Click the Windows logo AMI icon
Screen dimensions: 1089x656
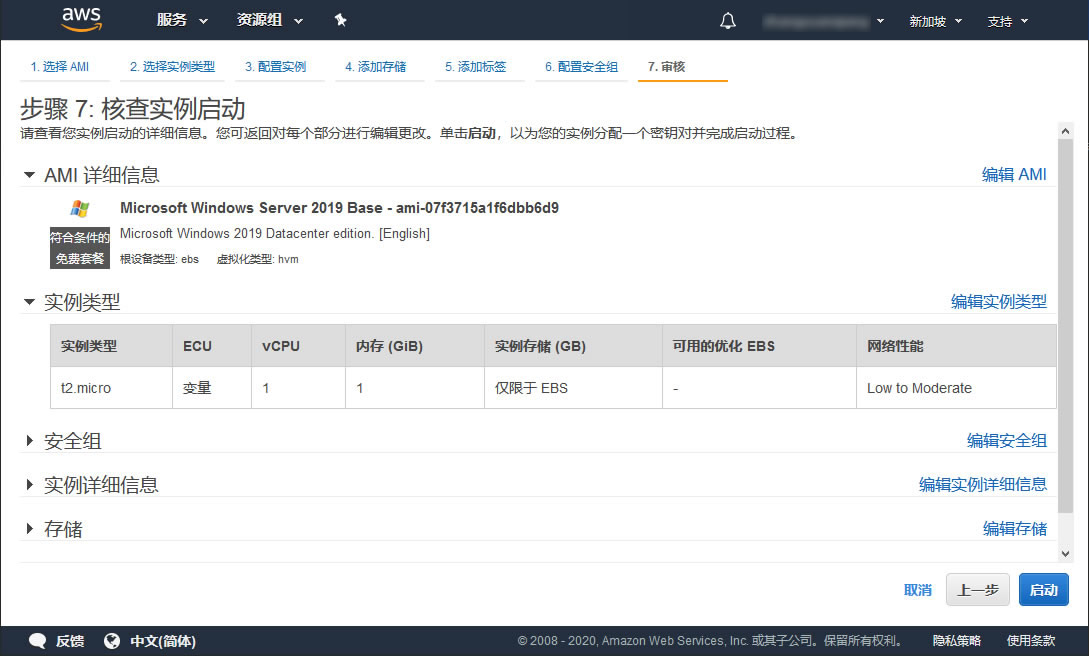(x=80, y=208)
